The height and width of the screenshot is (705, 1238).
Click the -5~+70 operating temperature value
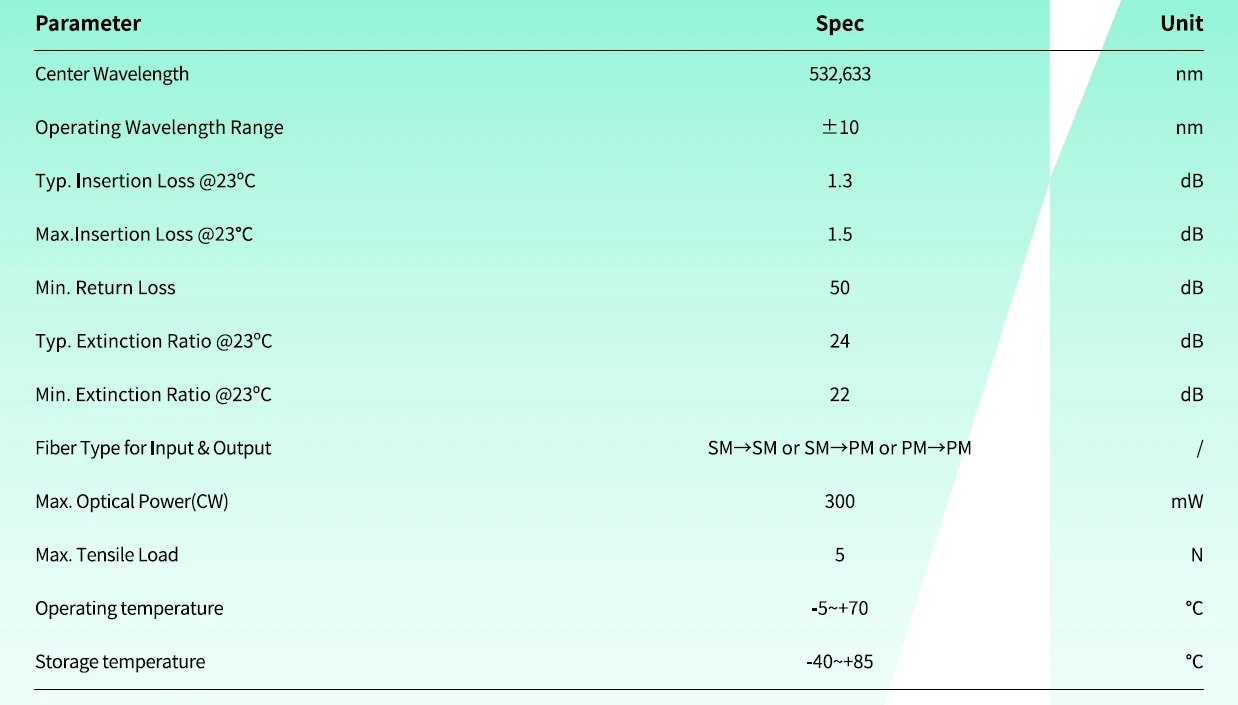[x=839, y=608]
